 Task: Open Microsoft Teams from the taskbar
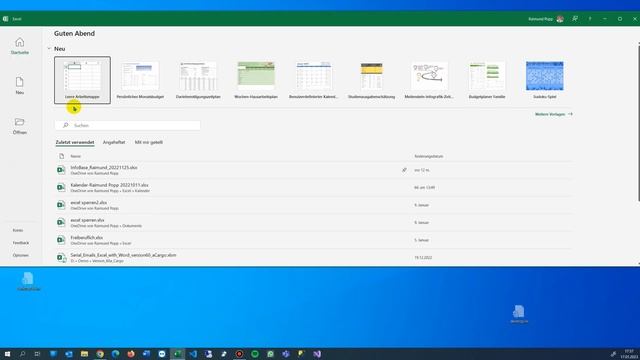[286, 354]
